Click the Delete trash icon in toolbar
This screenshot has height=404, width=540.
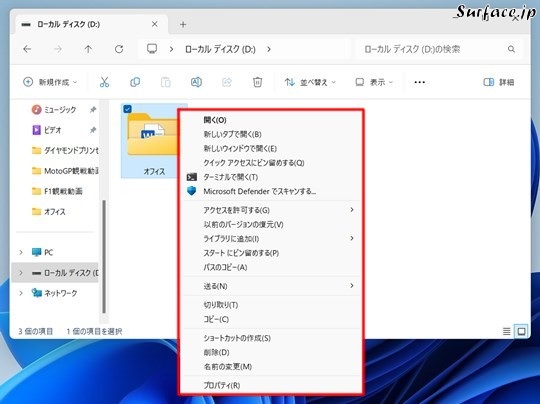pyautogui.click(x=257, y=82)
